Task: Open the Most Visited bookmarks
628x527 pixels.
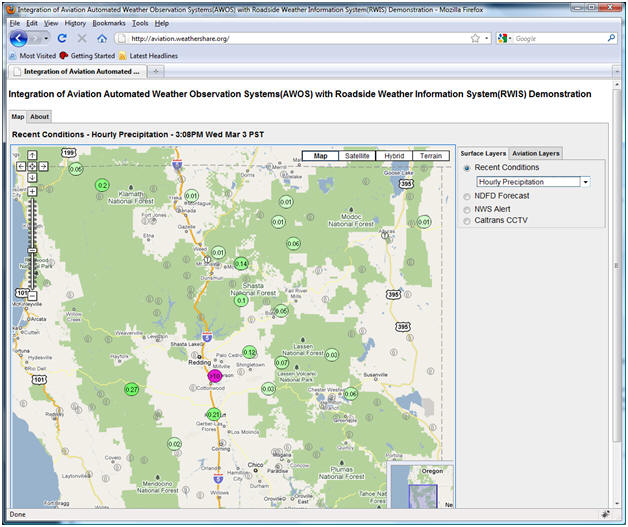Action: (33, 56)
